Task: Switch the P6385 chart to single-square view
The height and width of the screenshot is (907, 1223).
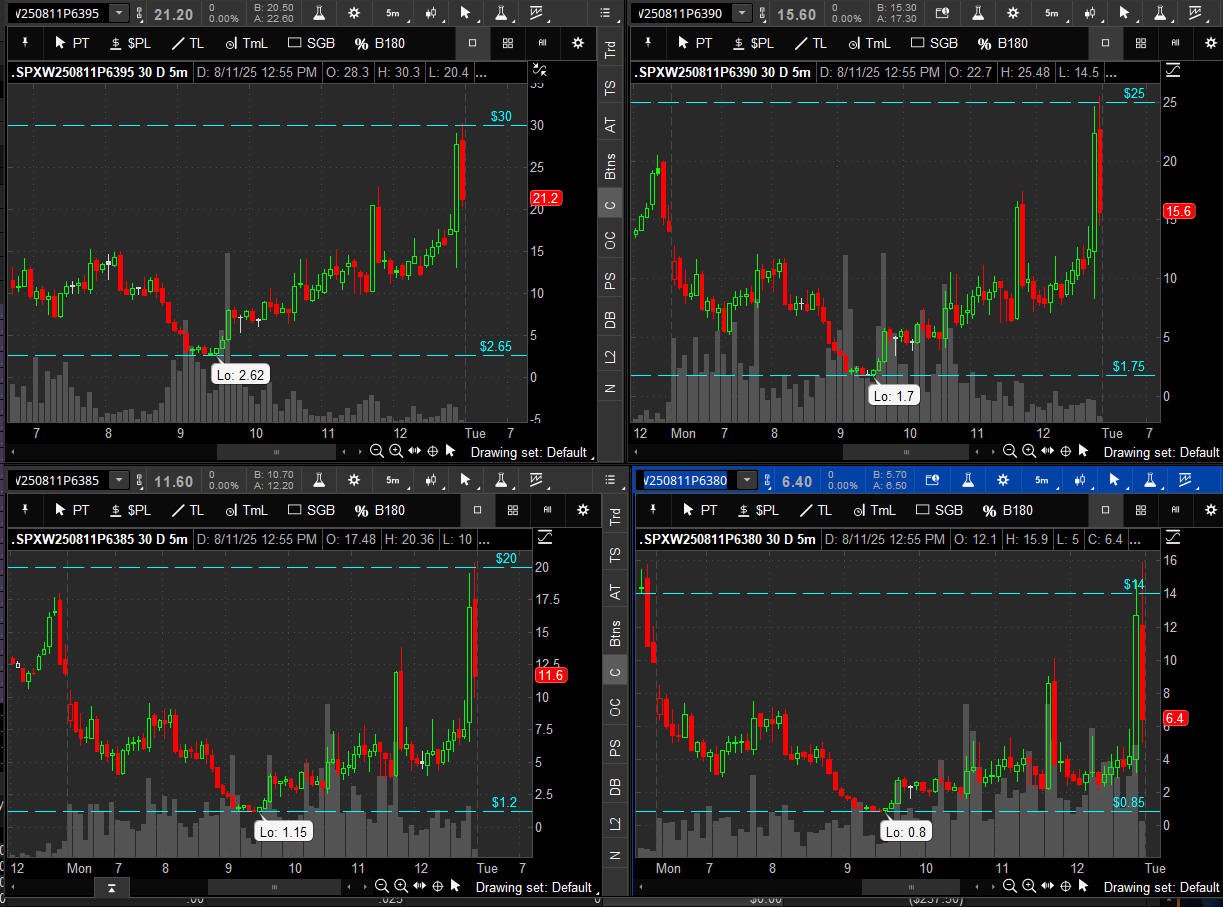Action: [477, 510]
